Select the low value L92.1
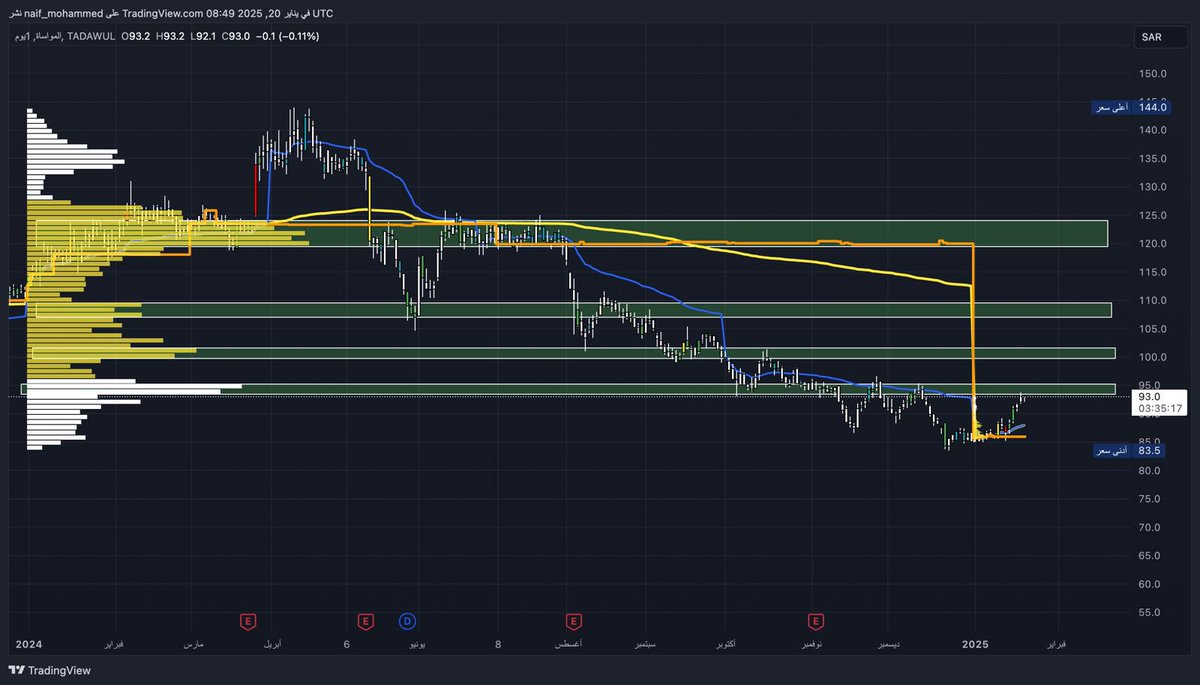 tap(202, 36)
